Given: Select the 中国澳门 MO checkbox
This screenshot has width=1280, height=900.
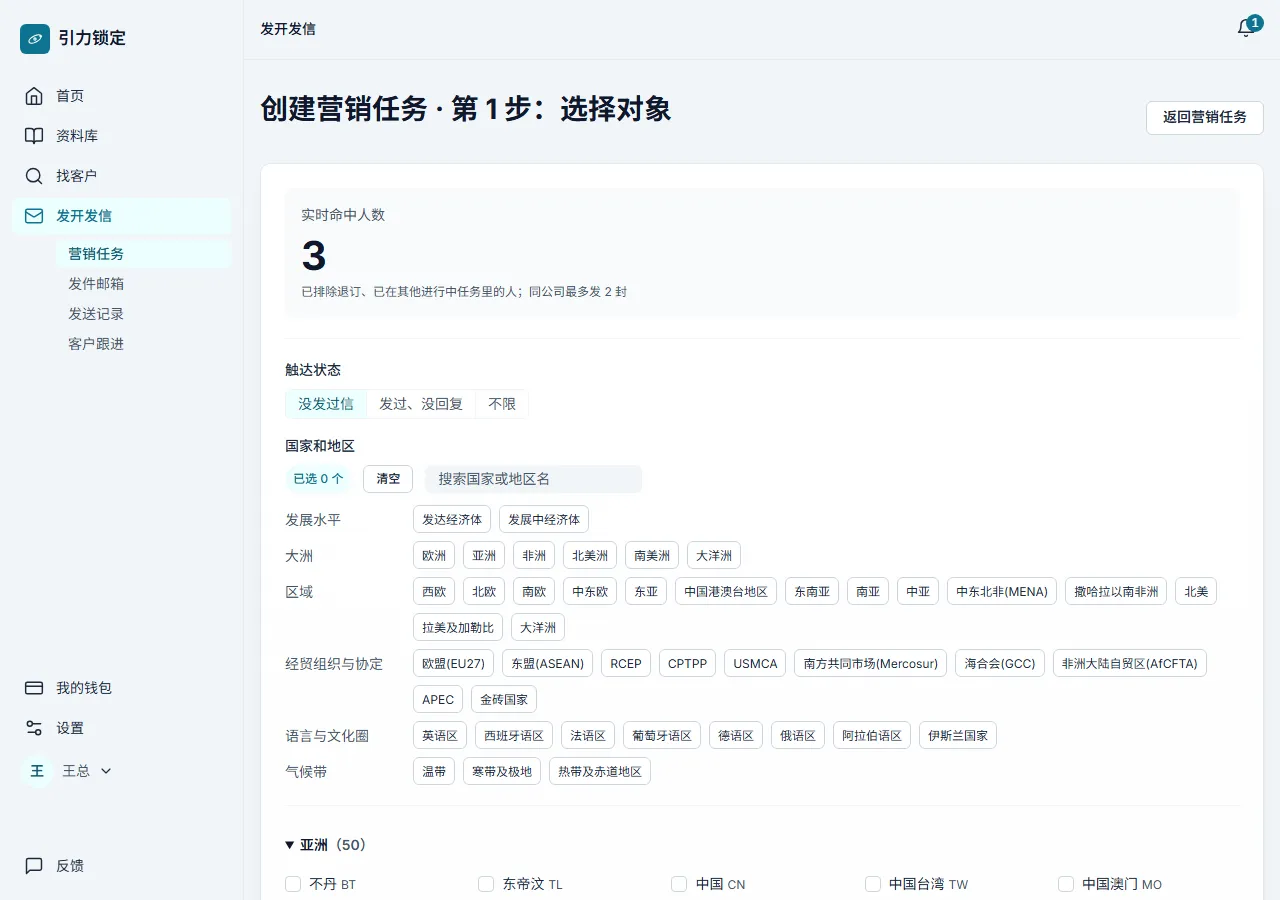Looking at the screenshot, I should pyautogui.click(x=1066, y=884).
